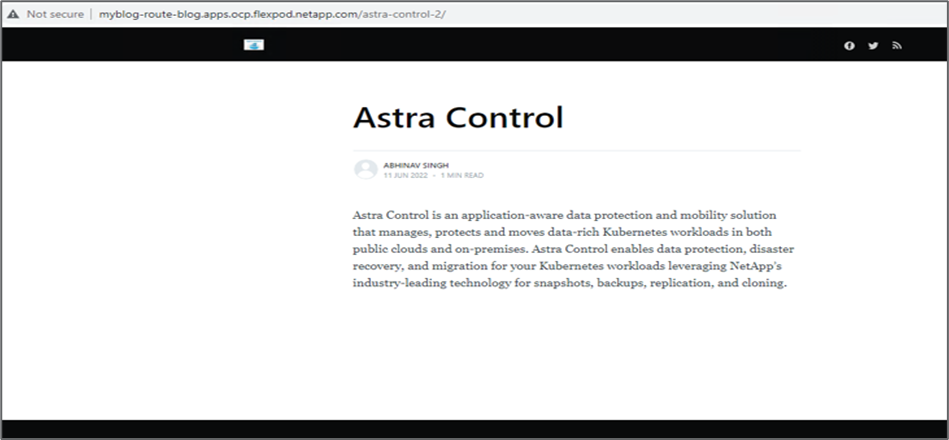Click the divider line under the title
This screenshot has width=949, height=440.
577,149
